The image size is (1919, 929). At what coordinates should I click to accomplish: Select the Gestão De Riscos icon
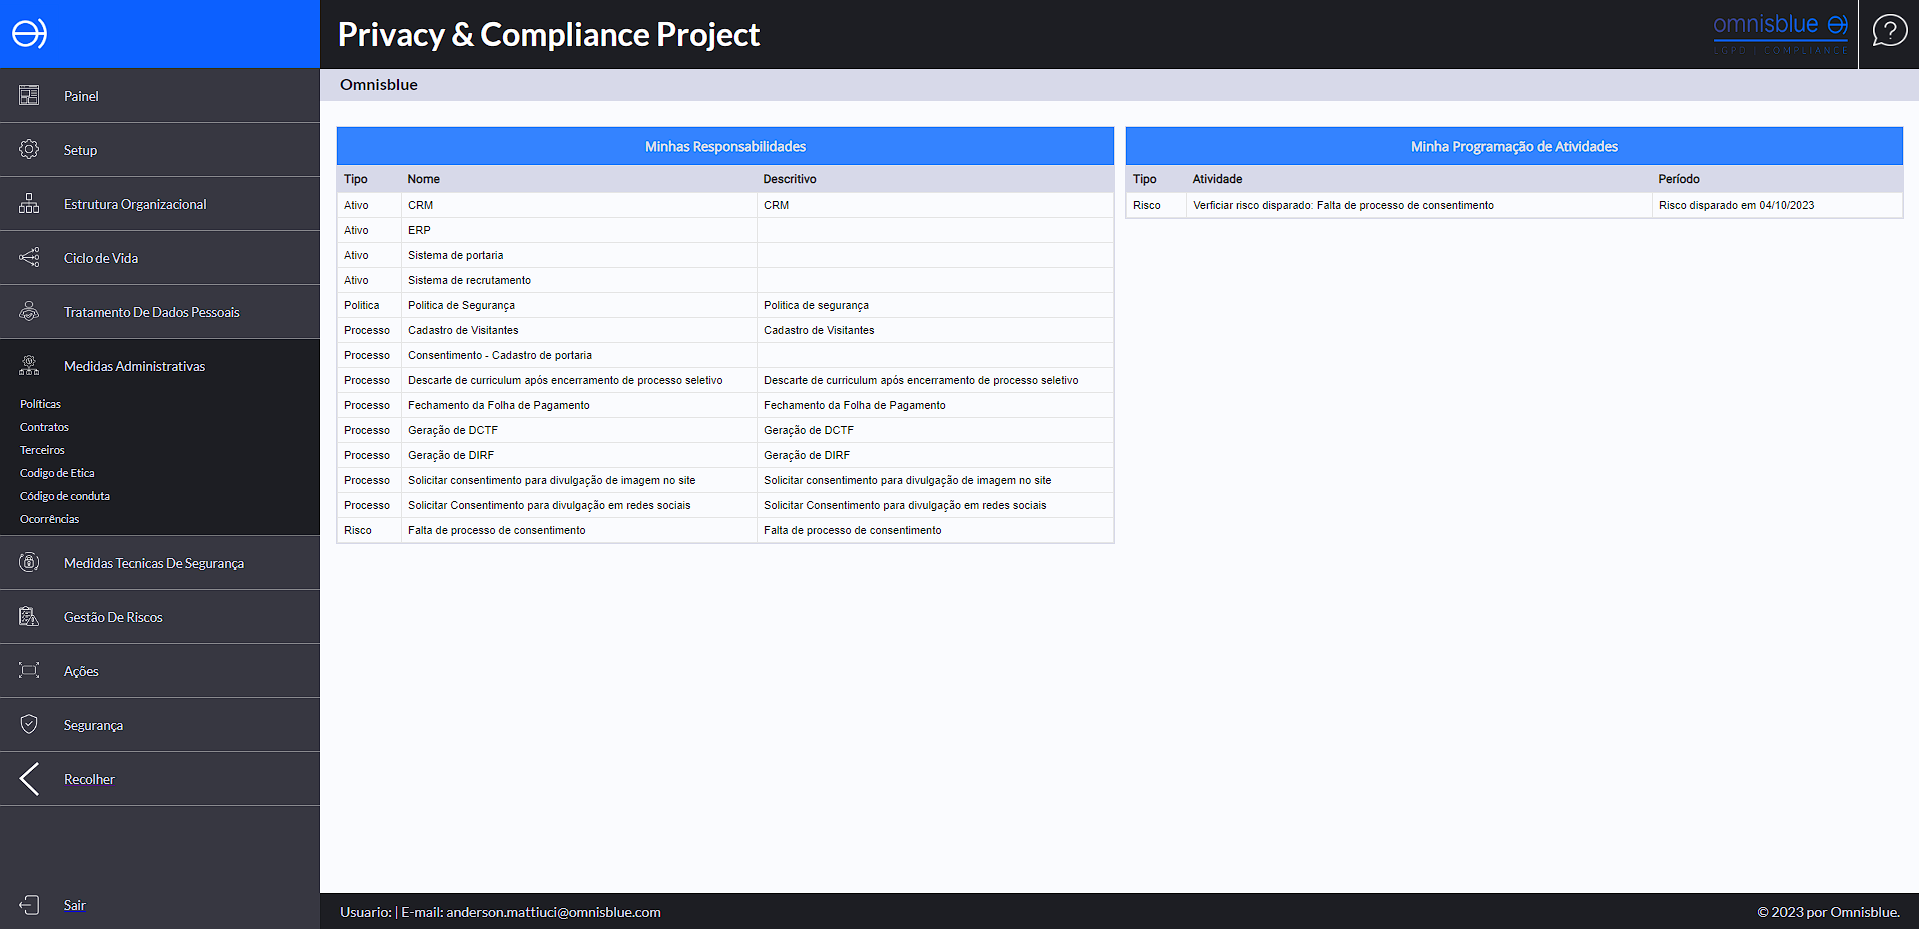pos(29,617)
